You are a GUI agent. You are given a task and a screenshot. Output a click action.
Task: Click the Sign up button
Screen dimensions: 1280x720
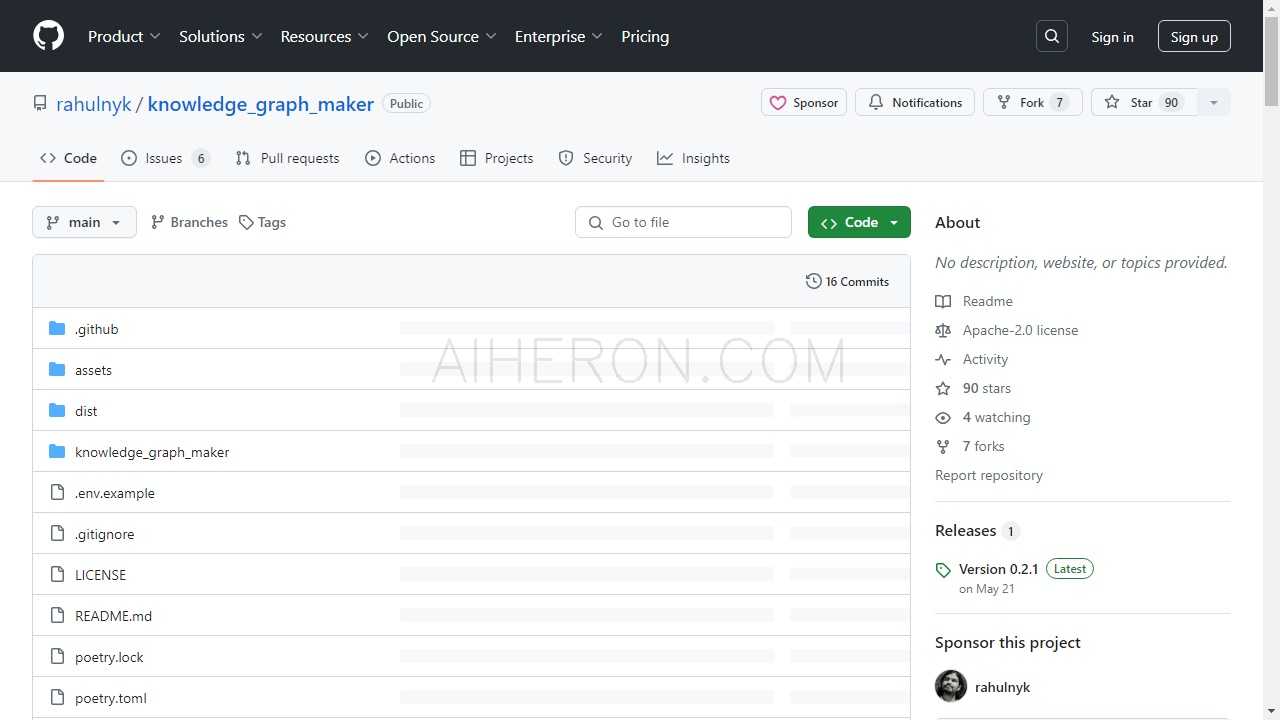(x=1193, y=36)
